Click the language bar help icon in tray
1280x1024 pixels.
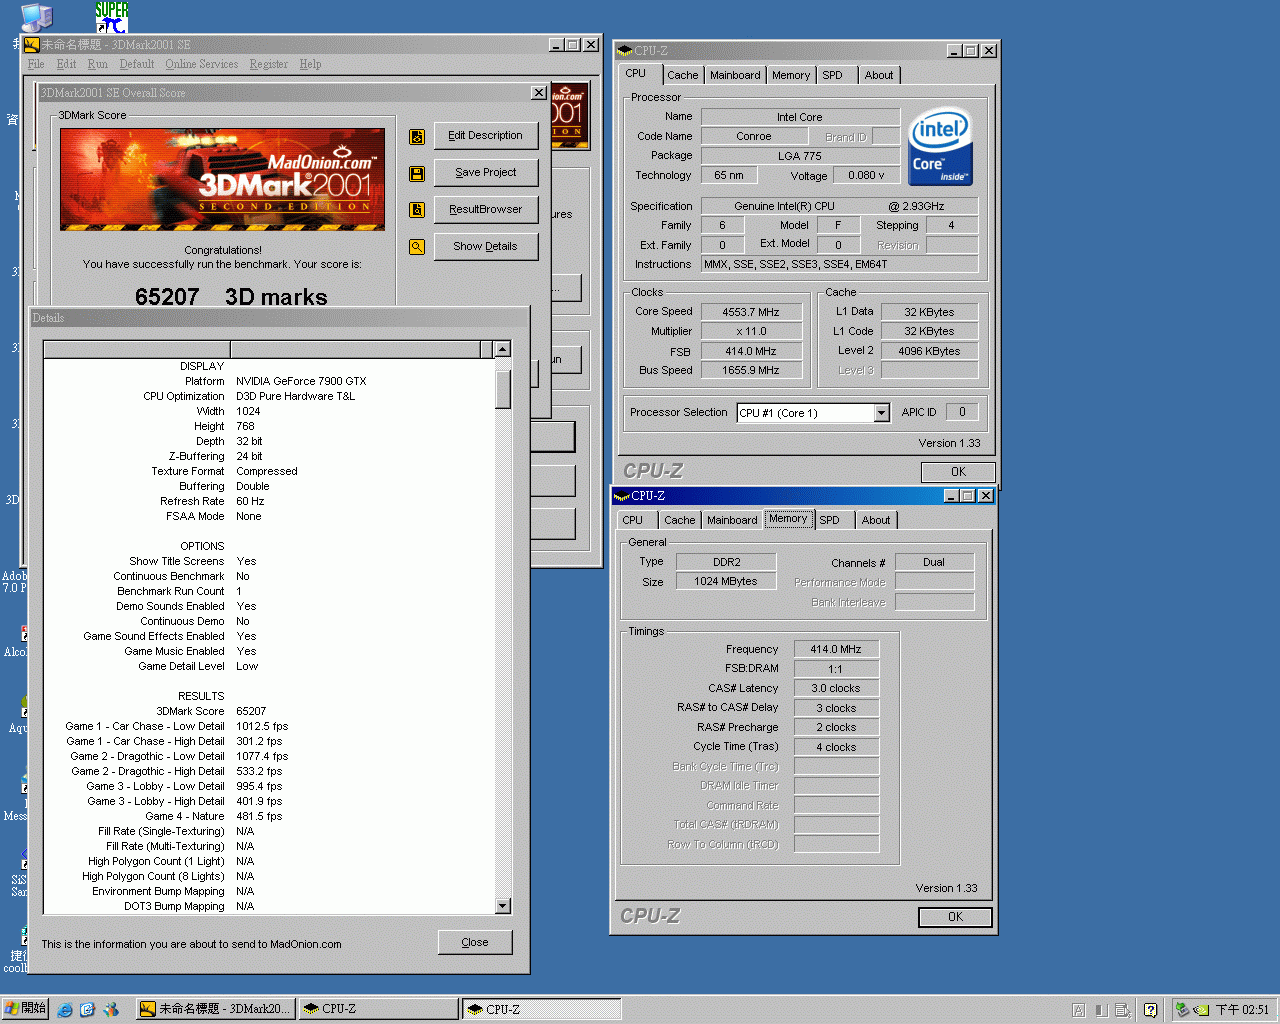[1151, 1010]
